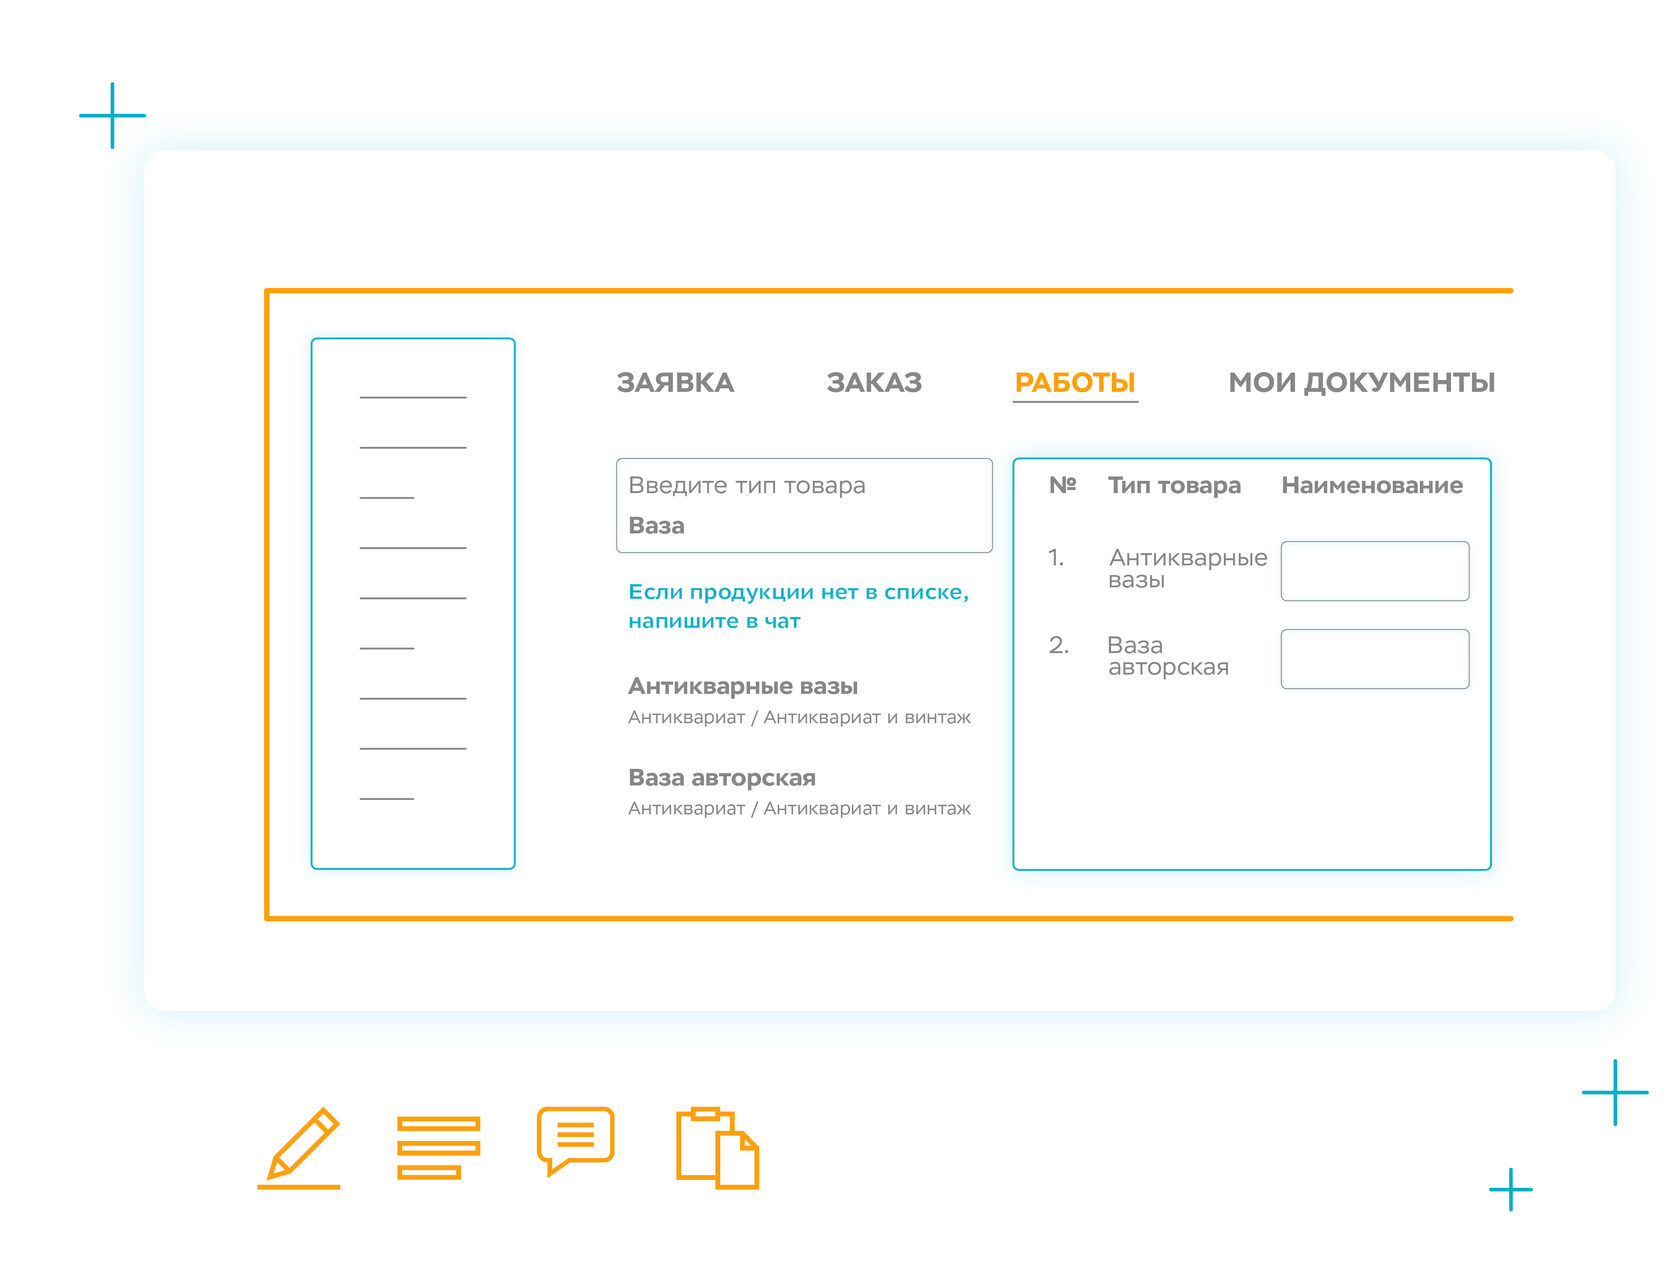
Task: Click row number 1. in table
Action: point(1056,558)
